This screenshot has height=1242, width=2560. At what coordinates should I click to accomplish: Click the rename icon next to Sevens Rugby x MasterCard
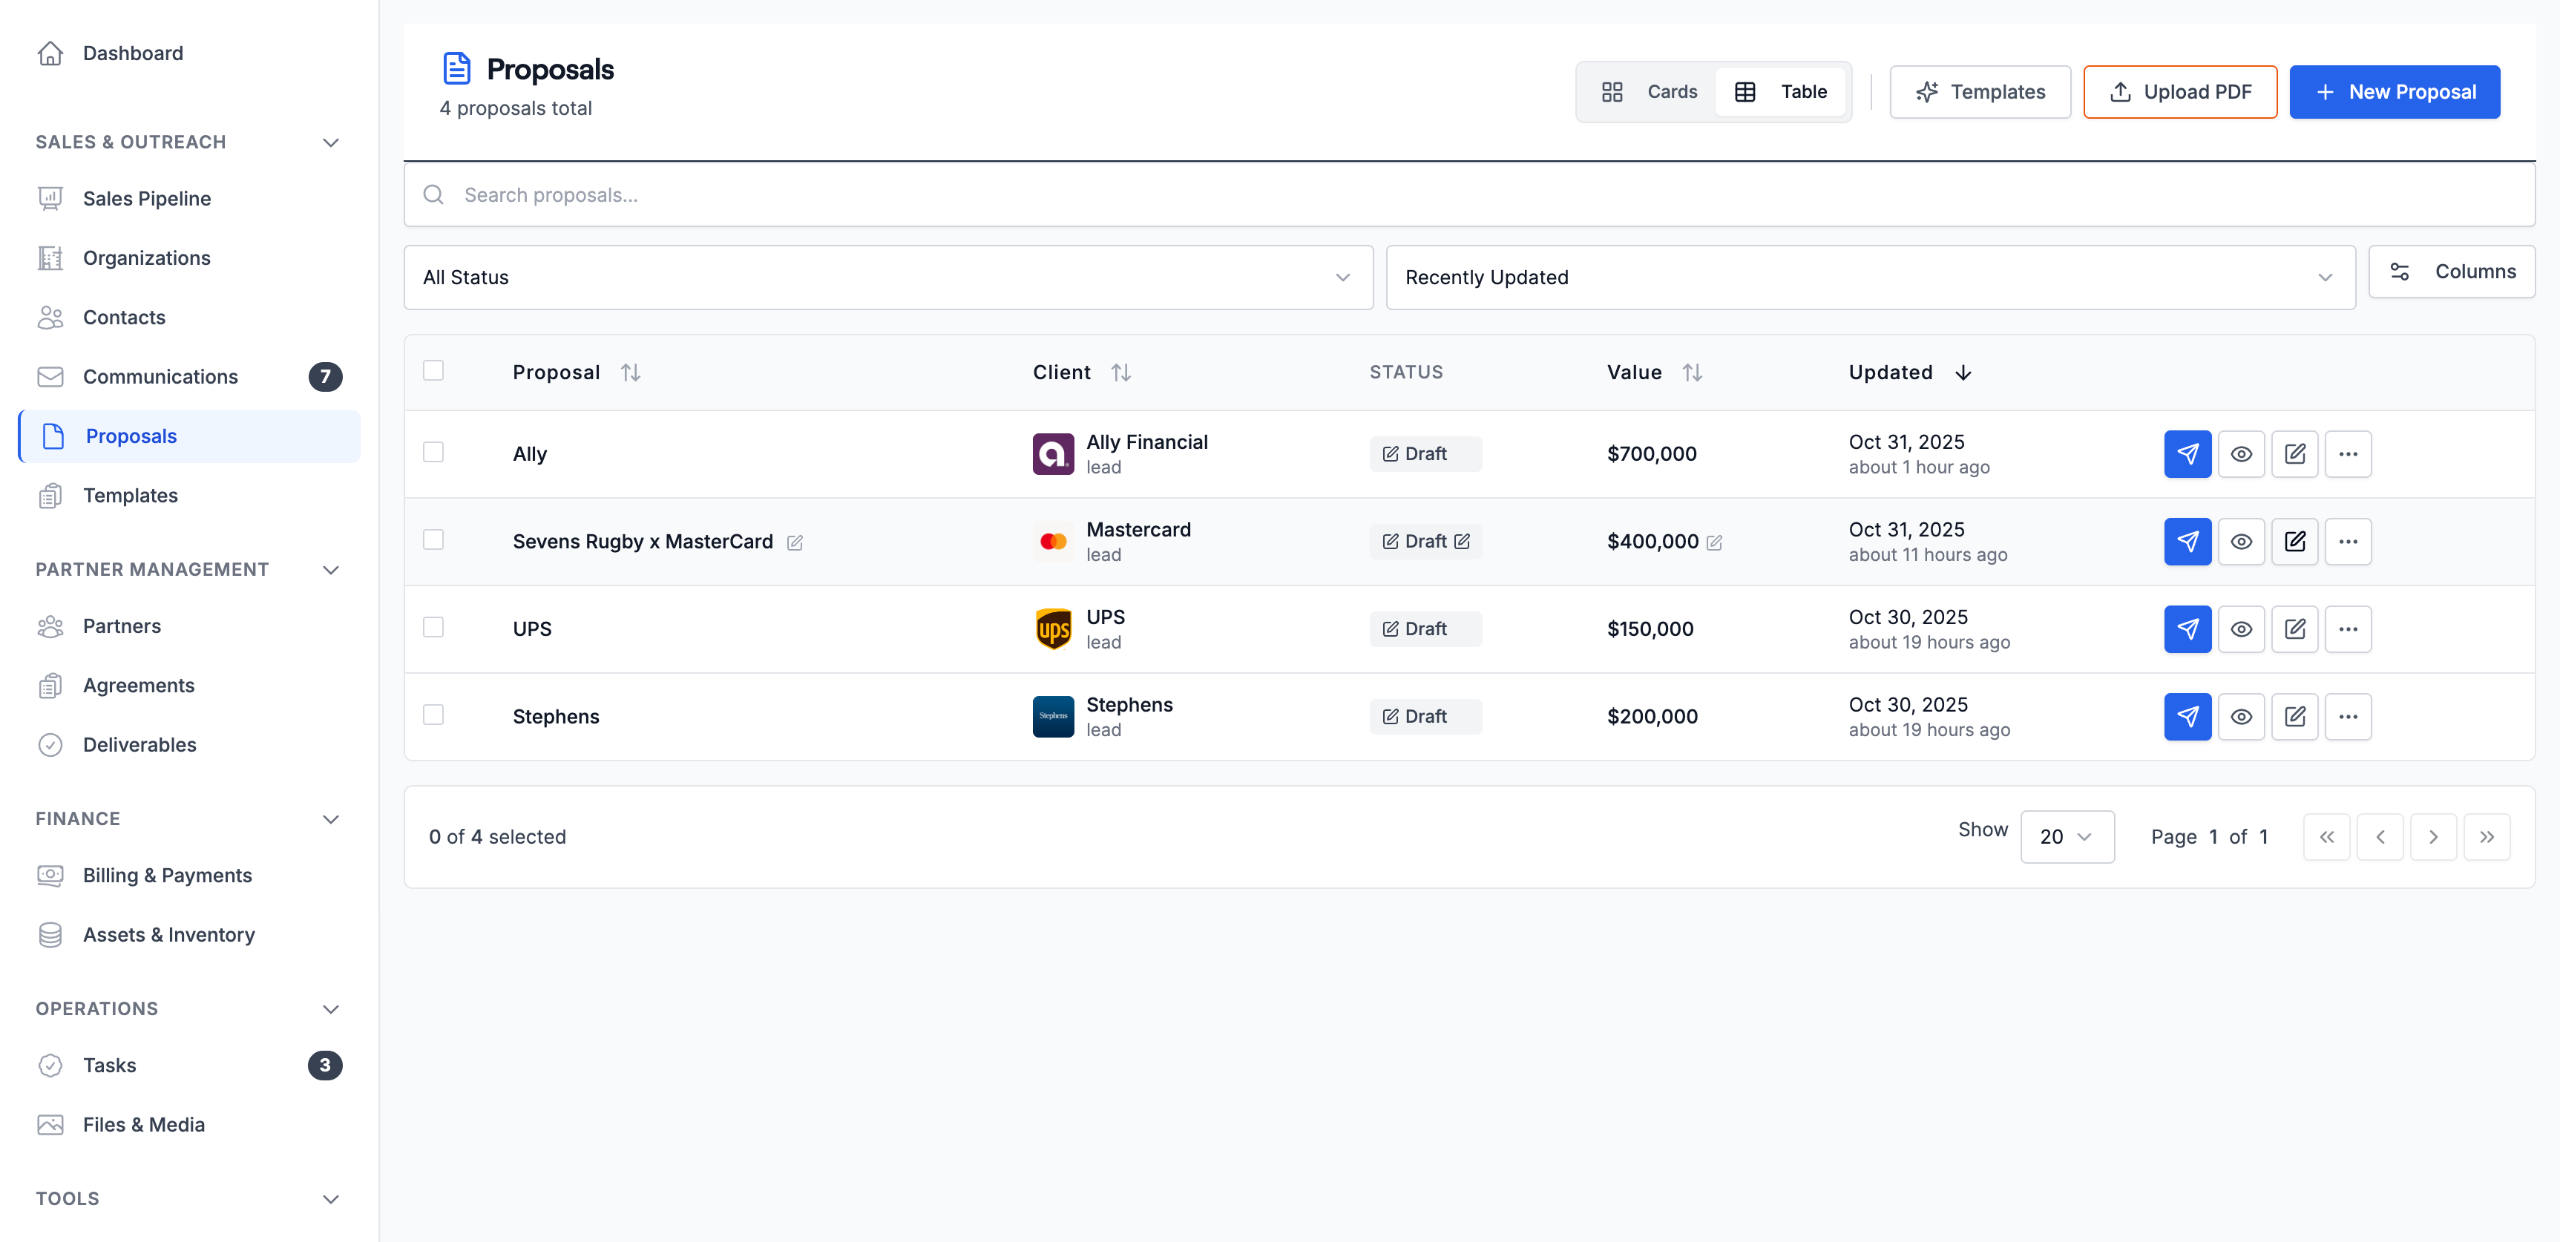coord(795,543)
